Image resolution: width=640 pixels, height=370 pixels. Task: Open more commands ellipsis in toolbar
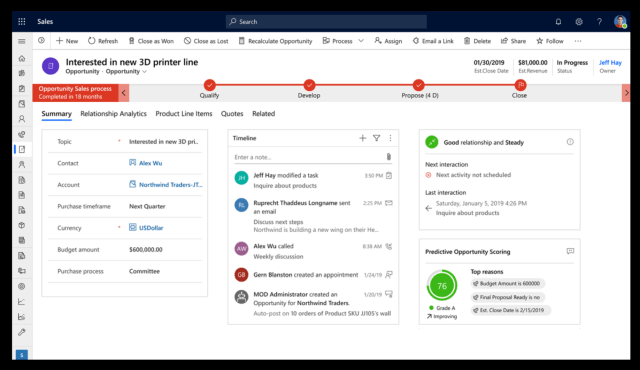(578, 41)
